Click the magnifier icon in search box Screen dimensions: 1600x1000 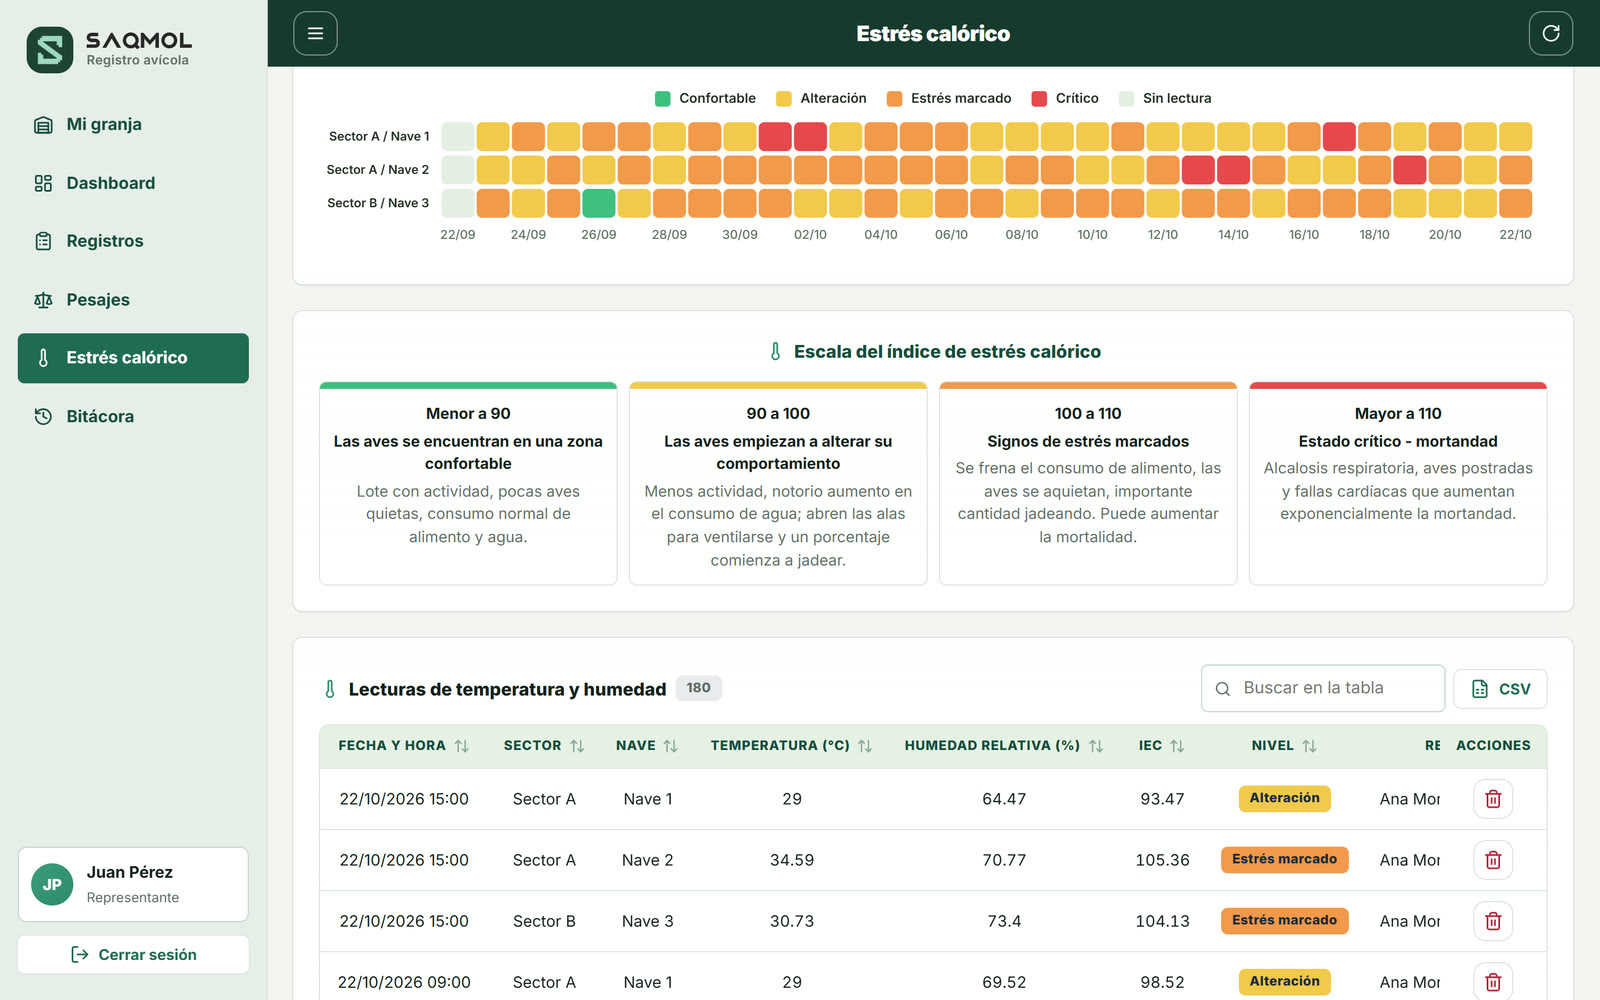[1222, 689]
